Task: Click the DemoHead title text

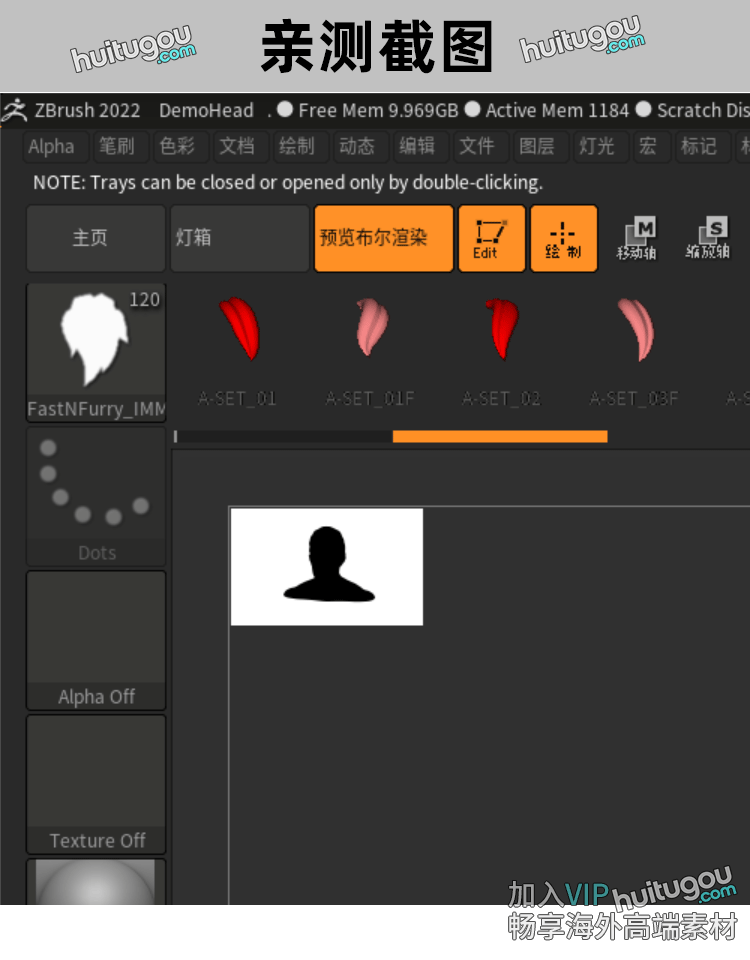Action: (206, 111)
